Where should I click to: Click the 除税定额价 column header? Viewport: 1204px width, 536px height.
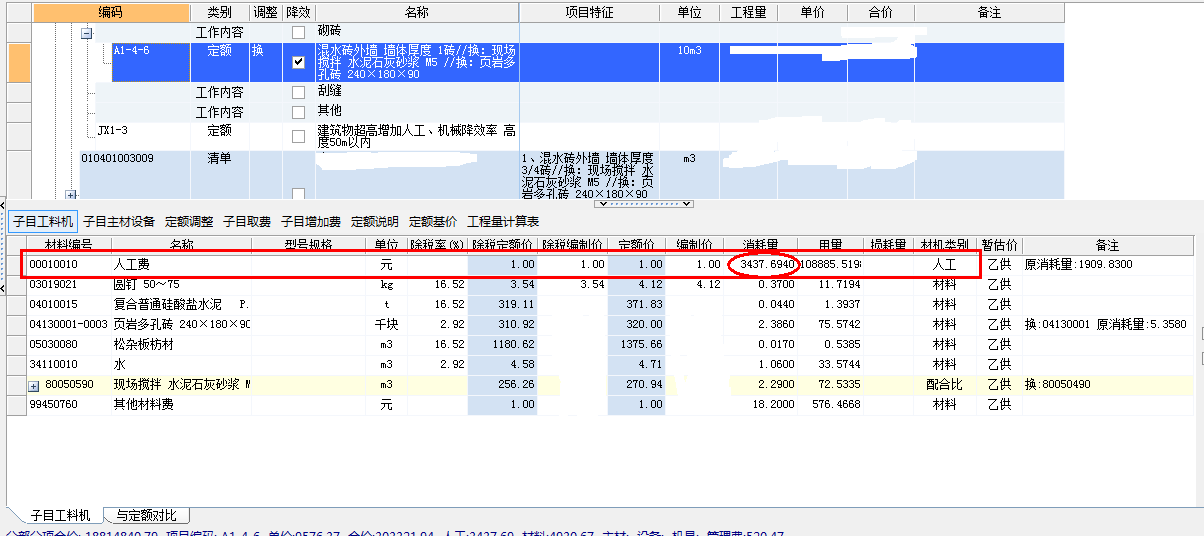(503, 245)
